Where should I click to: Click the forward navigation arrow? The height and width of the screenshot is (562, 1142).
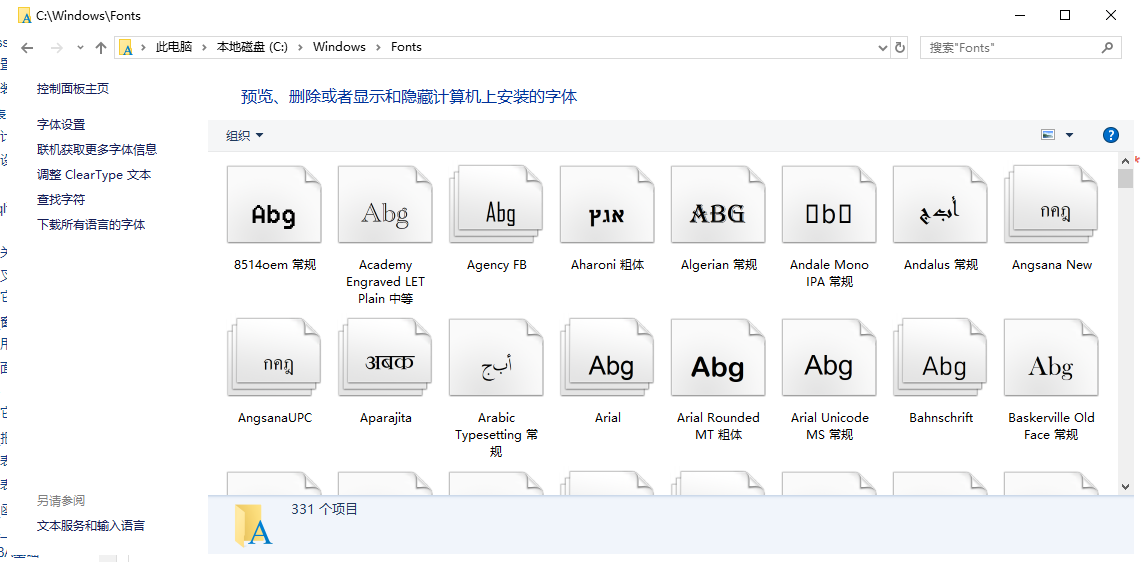pos(57,47)
